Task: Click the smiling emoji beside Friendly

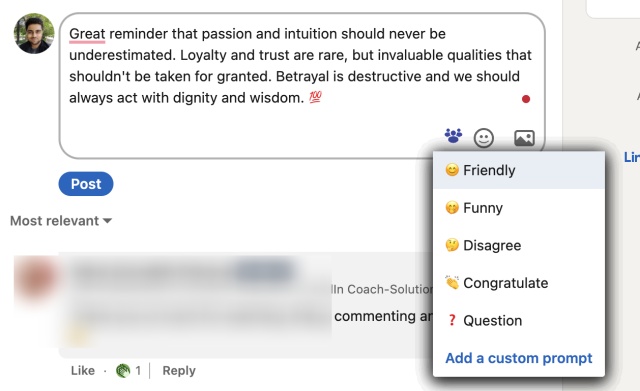Action: pyautogui.click(x=452, y=170)
